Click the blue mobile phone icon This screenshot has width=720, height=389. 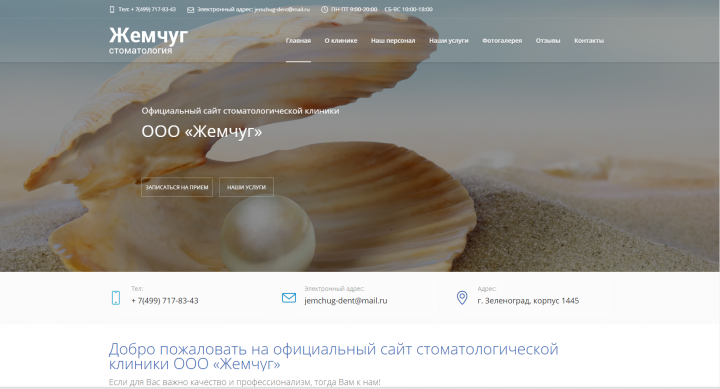(x=116, y=298)
